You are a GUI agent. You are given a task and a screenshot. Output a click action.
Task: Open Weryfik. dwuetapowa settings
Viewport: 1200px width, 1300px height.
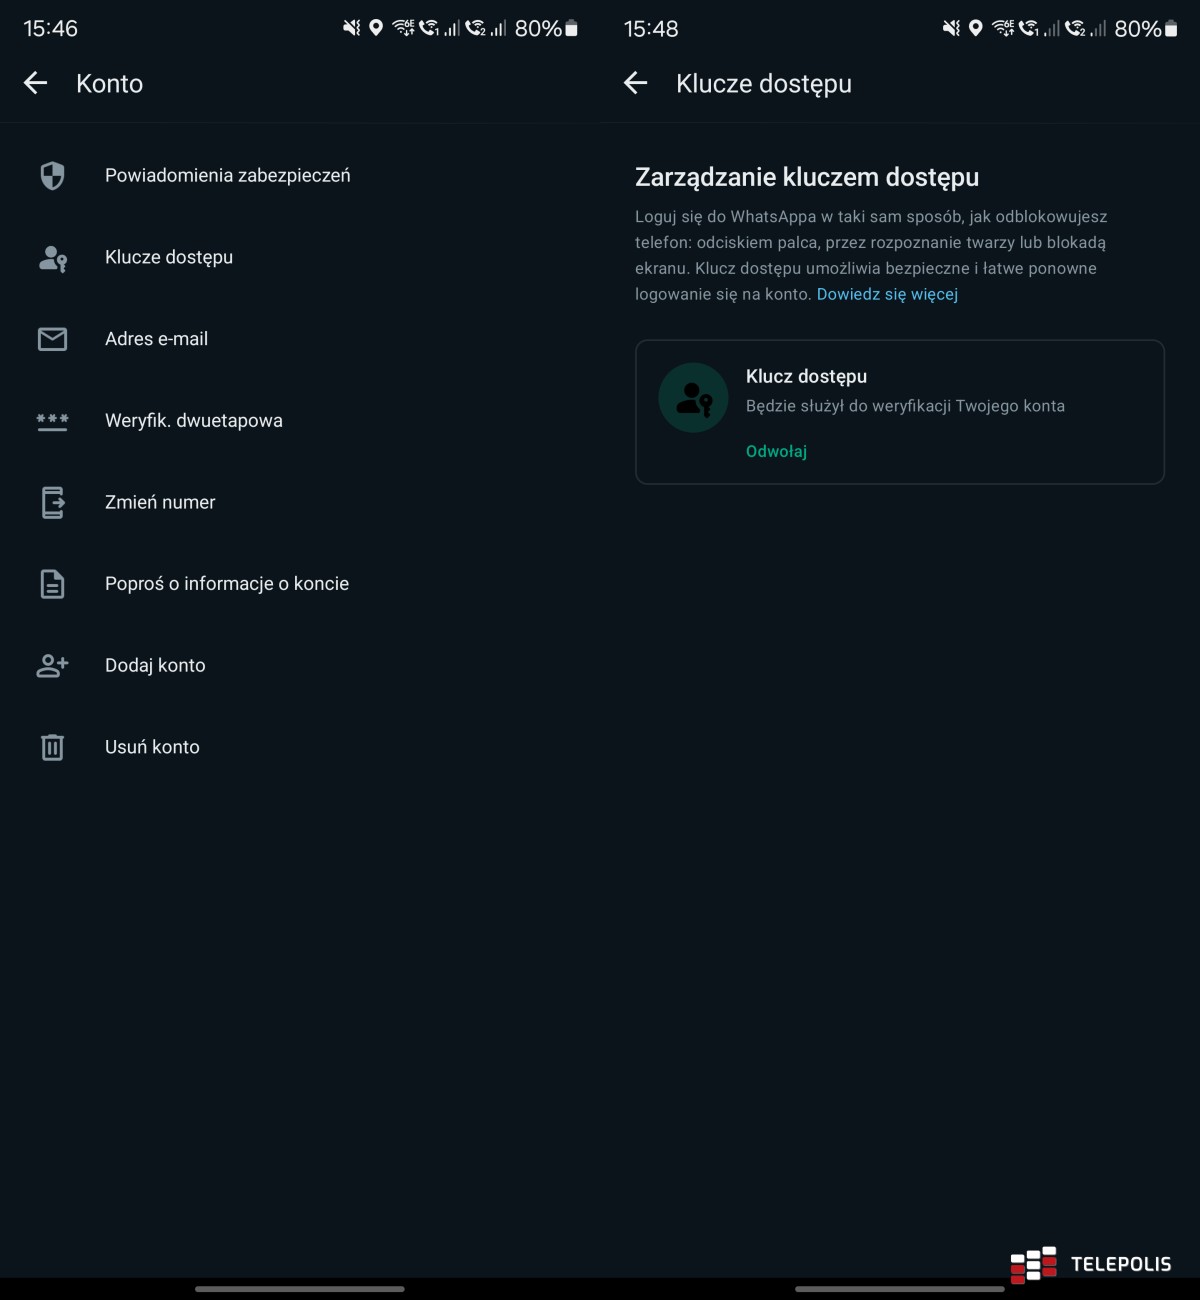click(193, 421)
